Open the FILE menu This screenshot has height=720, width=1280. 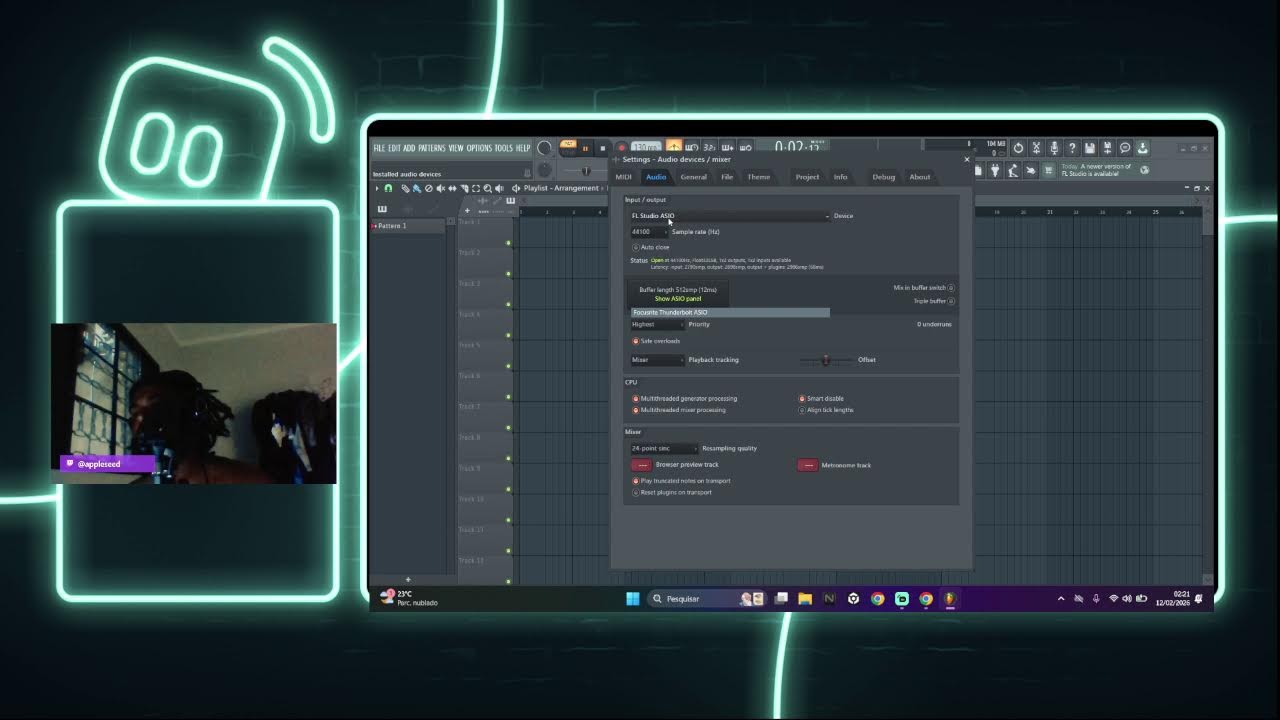380,148
